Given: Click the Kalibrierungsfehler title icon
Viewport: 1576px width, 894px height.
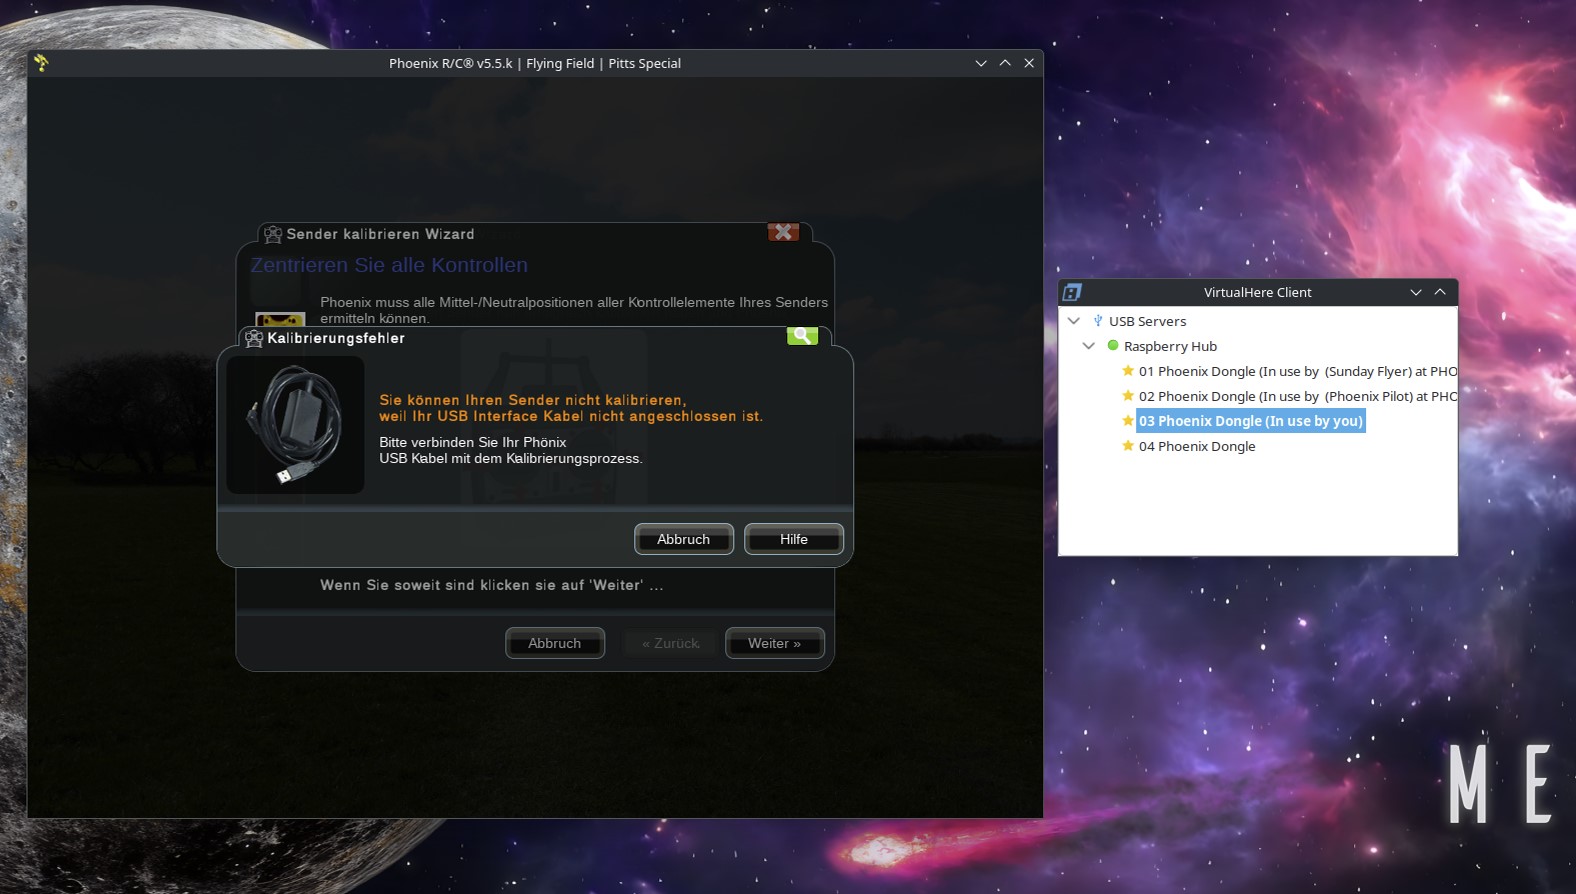Looking at the screenshot, I should click(x=254, y=338).
